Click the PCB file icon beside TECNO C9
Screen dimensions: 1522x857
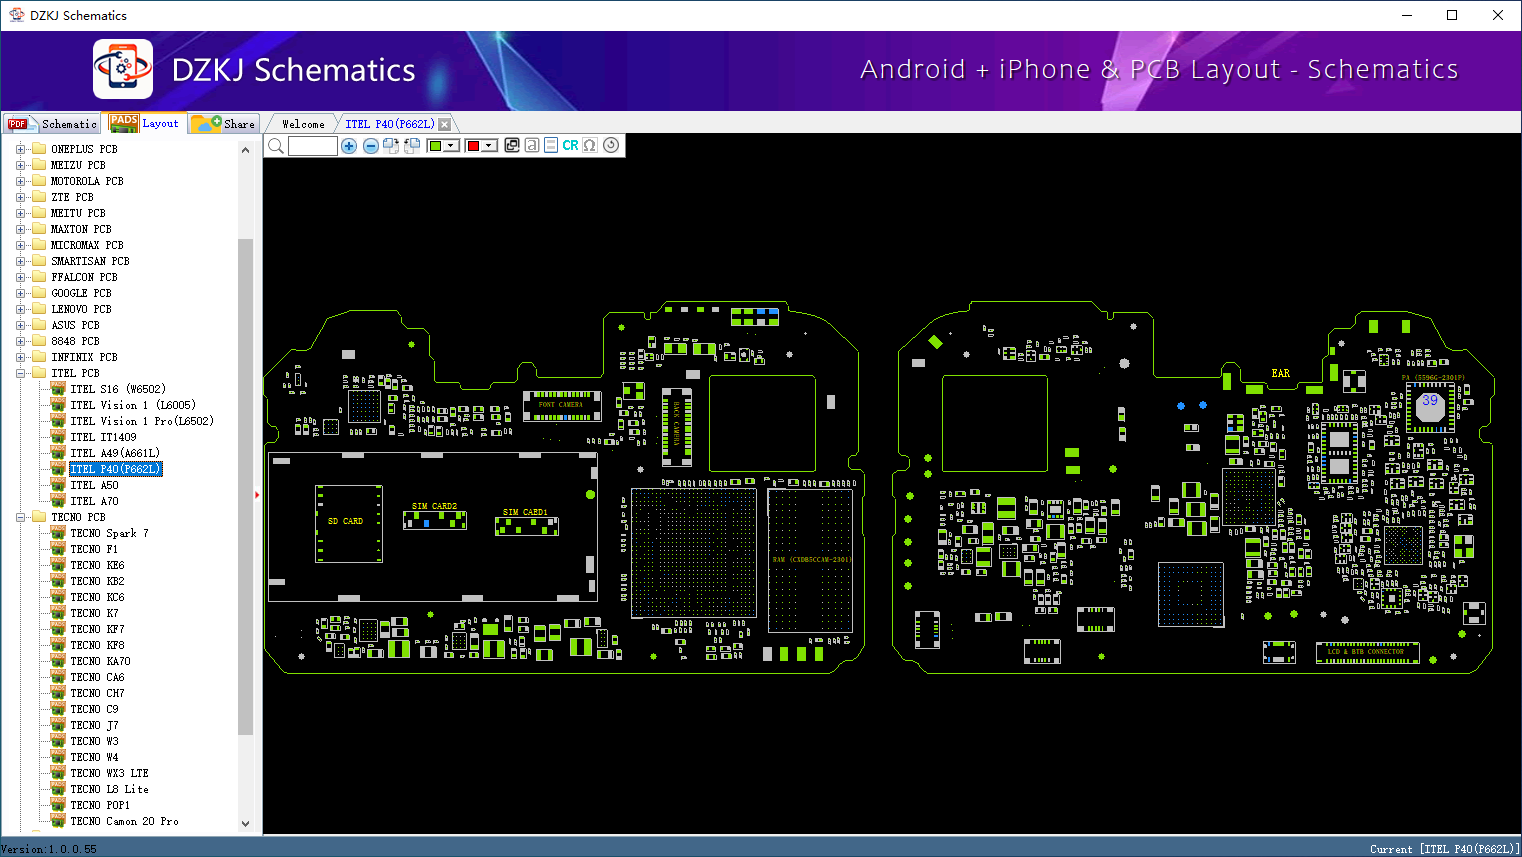point(58,709)
